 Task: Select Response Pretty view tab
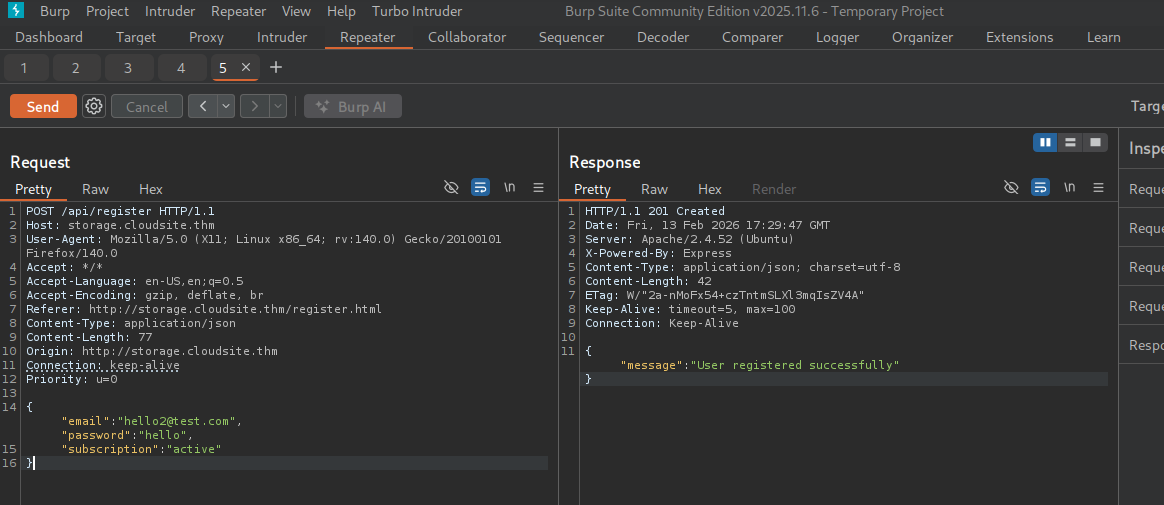[592, 189]
